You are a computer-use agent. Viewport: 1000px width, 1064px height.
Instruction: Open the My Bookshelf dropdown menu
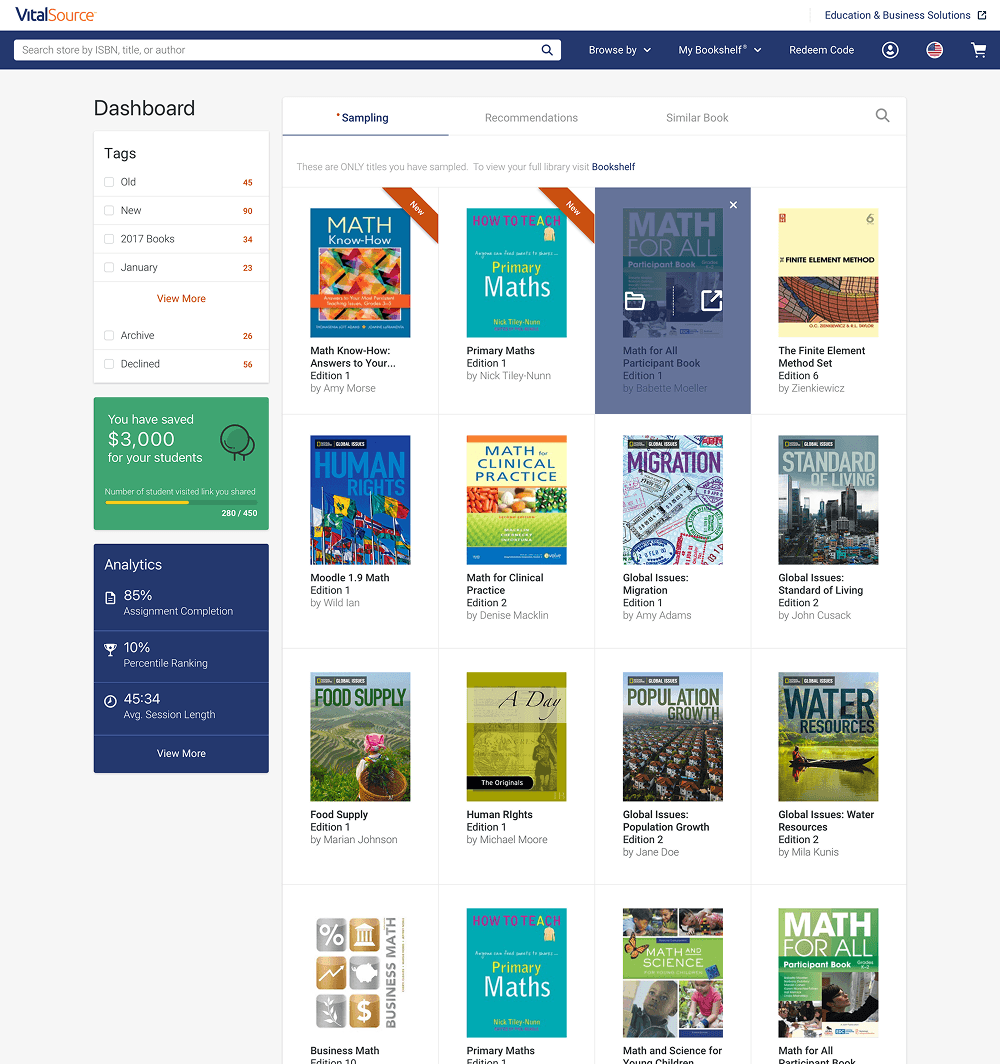[719, 50]
